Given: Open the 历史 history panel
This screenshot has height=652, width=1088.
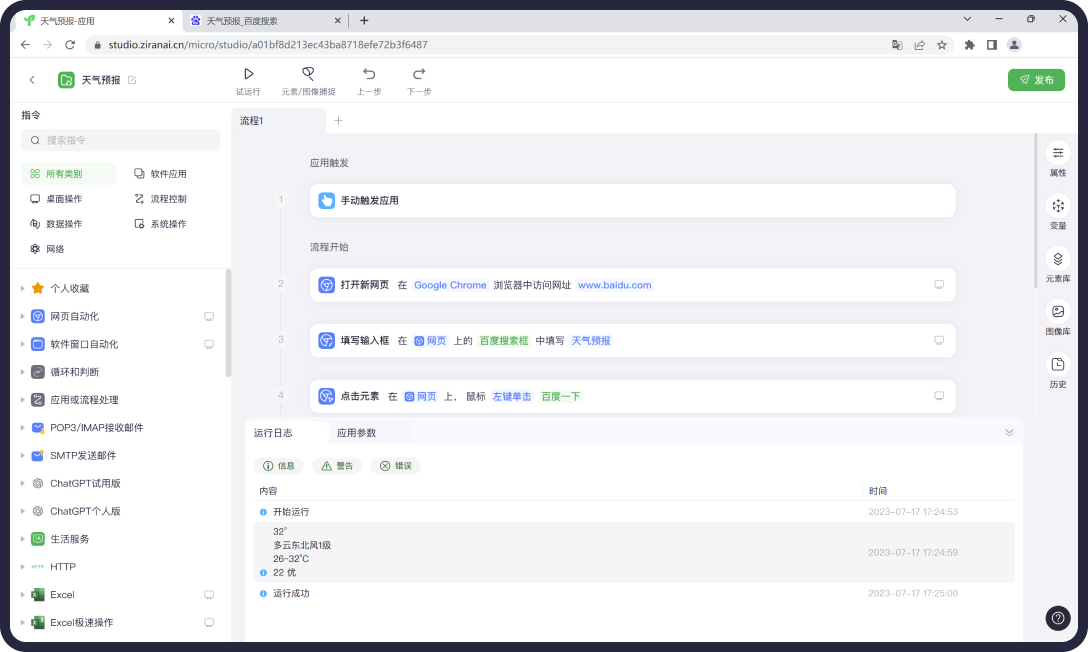Looking at the screenshot, I should pyautogui.click(x=1057, y=370).
